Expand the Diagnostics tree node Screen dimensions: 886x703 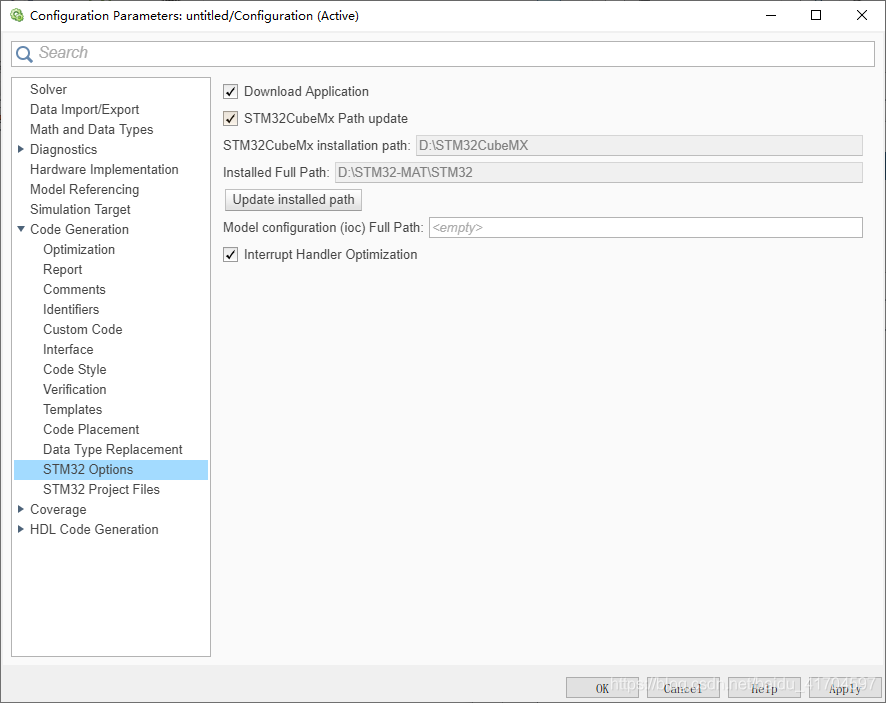[x=21, y=150]
